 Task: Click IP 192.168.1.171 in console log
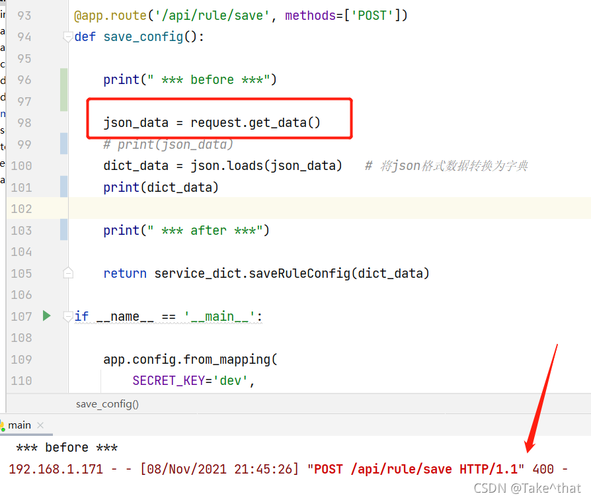(x=56, y=469)
